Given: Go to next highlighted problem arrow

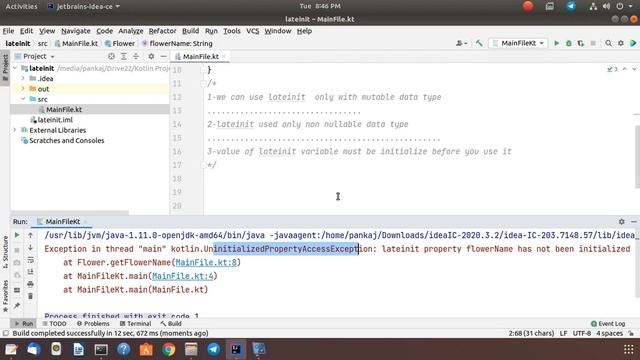Looking at the screenshot, I should 634,69.
